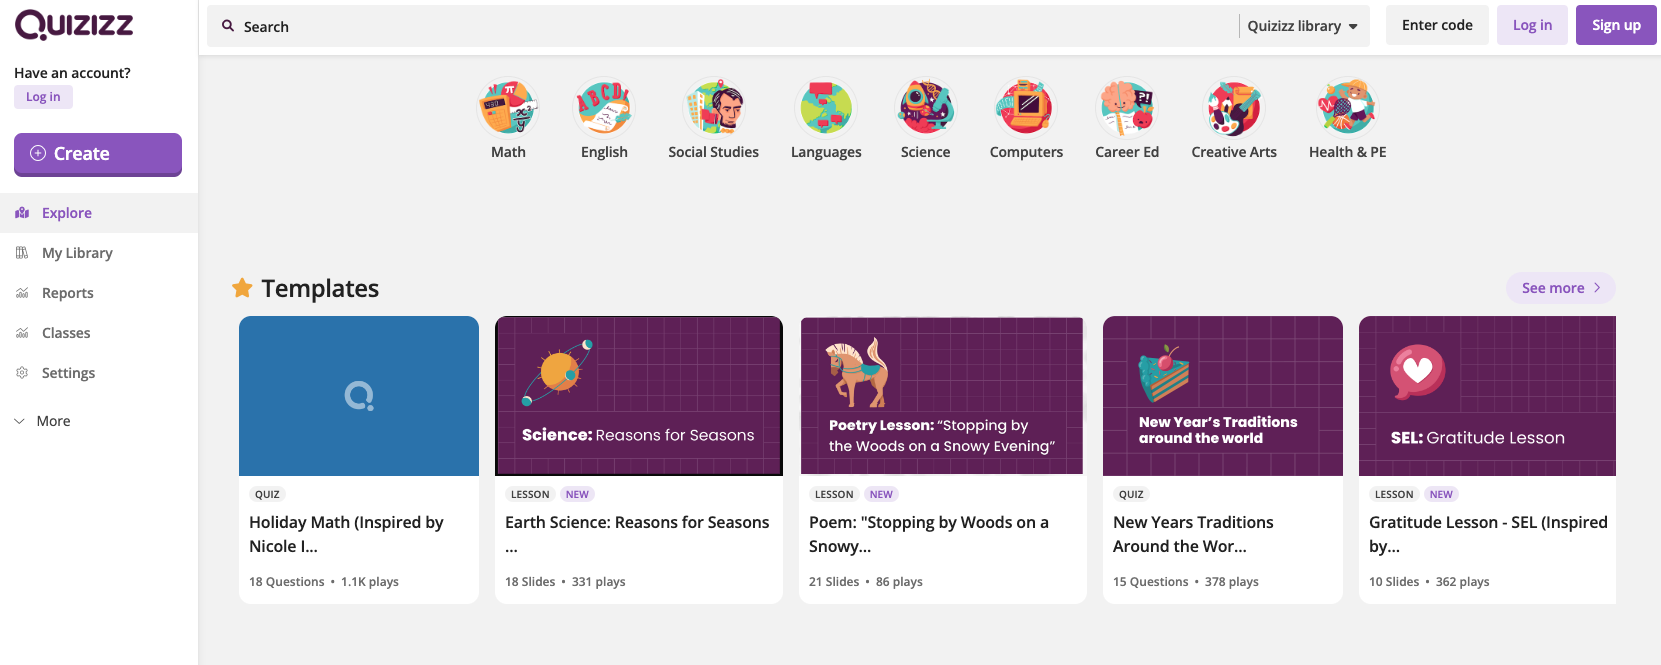Viewport: 1661px width, 665px height.
Task: Open Reports from the sidebar
Action: pyautogui.click(x=67, y=293)
